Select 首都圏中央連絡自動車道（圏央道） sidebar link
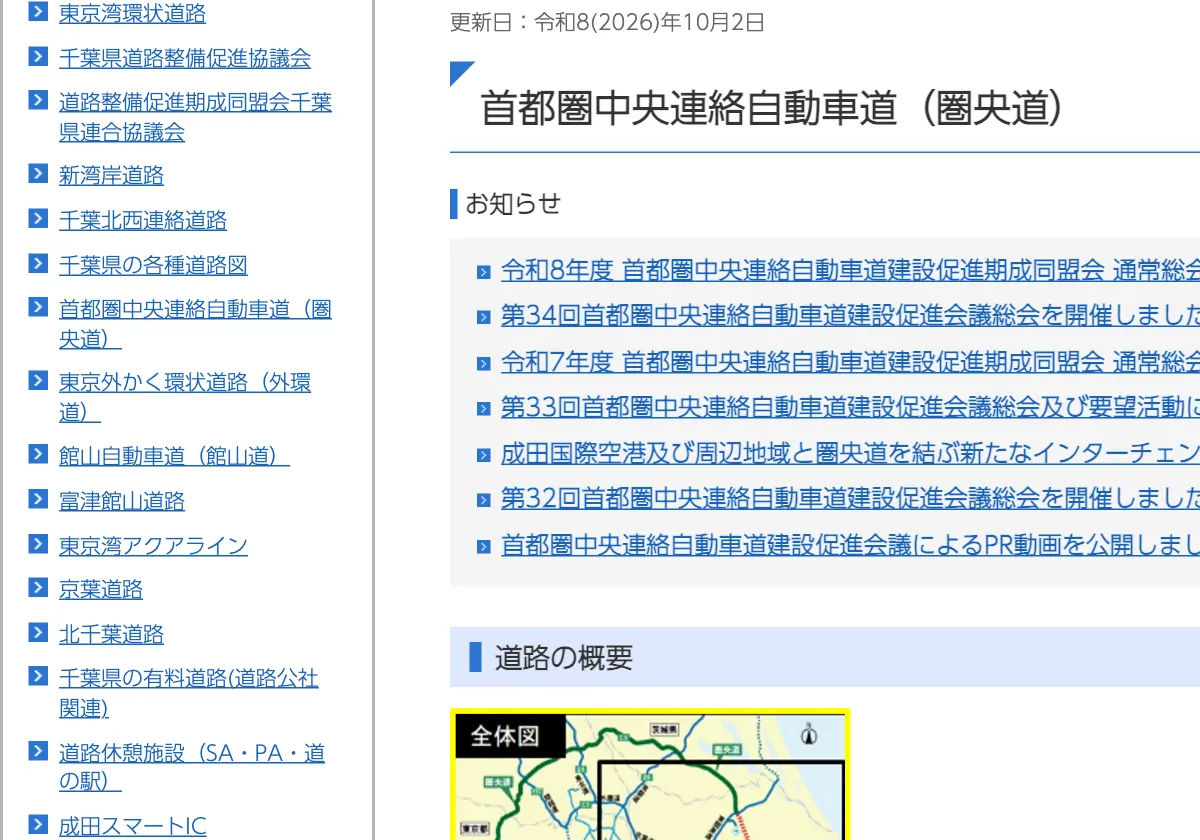1200x840 pixels. click(x=195, y=324)
